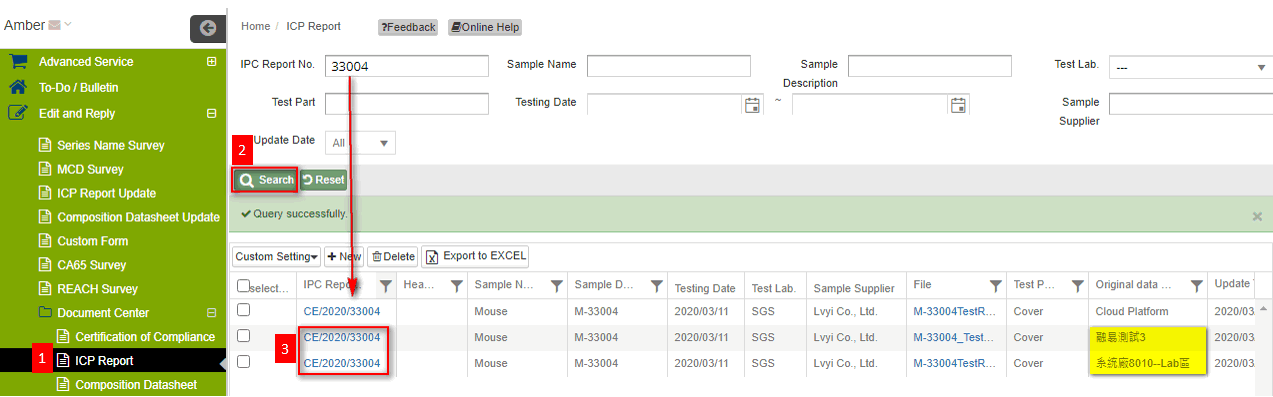Image resolution: width=1273 pixels, height=397 pixels.
Task: Filter the Original data column
Action: (1195, 286)
